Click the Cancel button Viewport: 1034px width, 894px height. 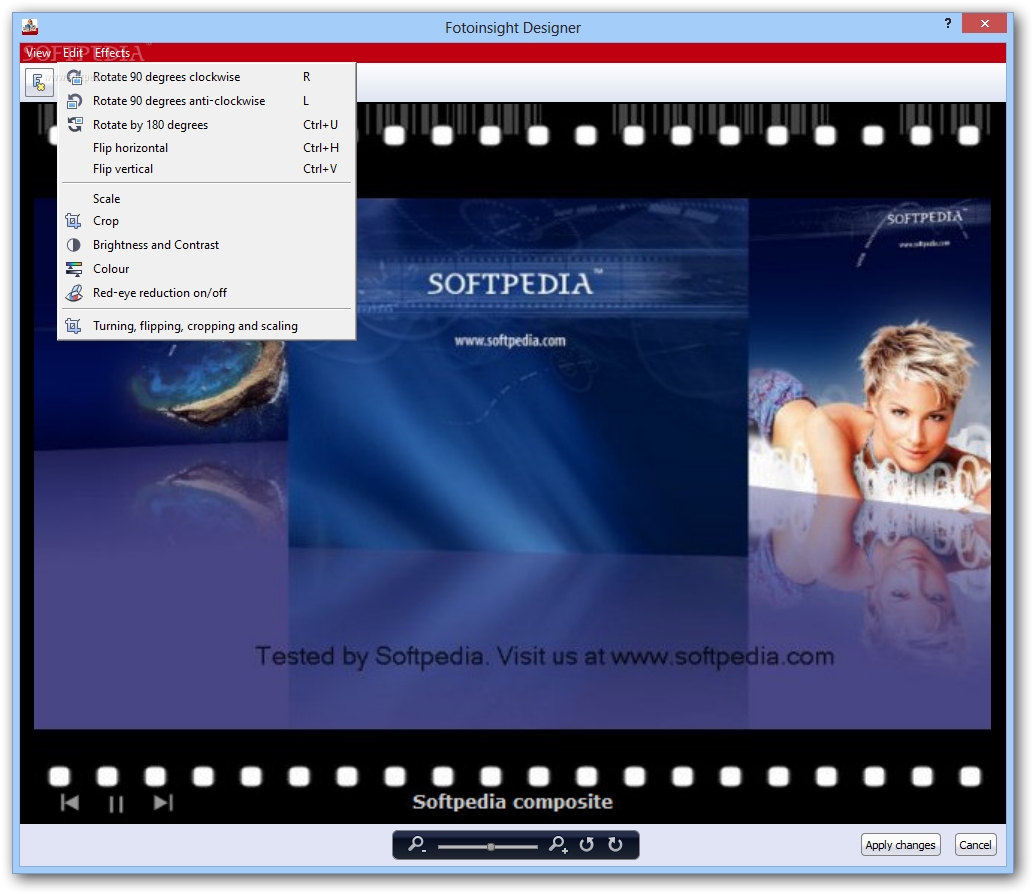[x=975, y=845]
